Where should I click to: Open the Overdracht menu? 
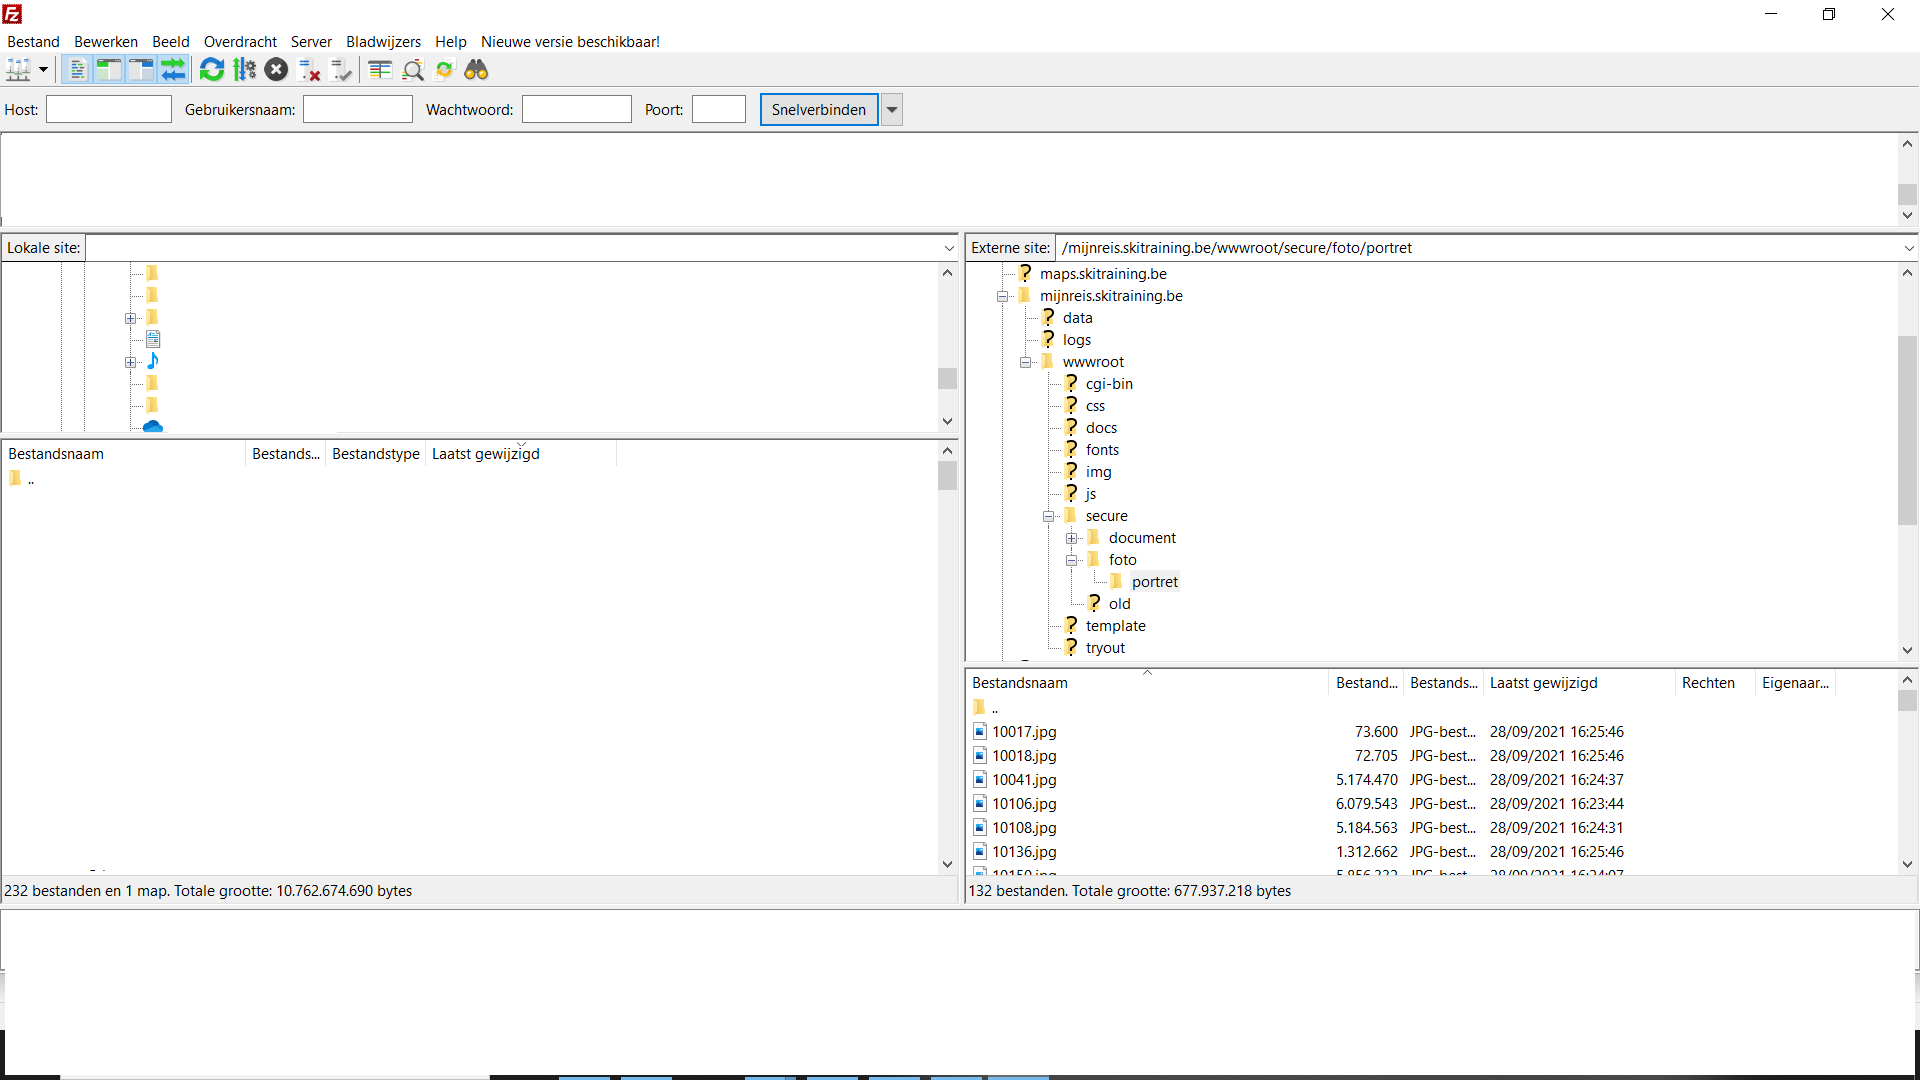(240, 42)
